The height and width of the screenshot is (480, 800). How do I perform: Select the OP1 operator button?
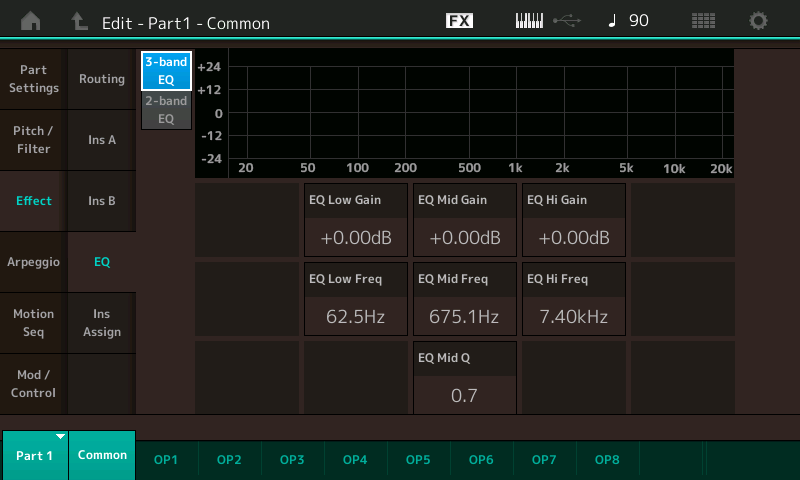pyautogui.click(x=166, y=460)
